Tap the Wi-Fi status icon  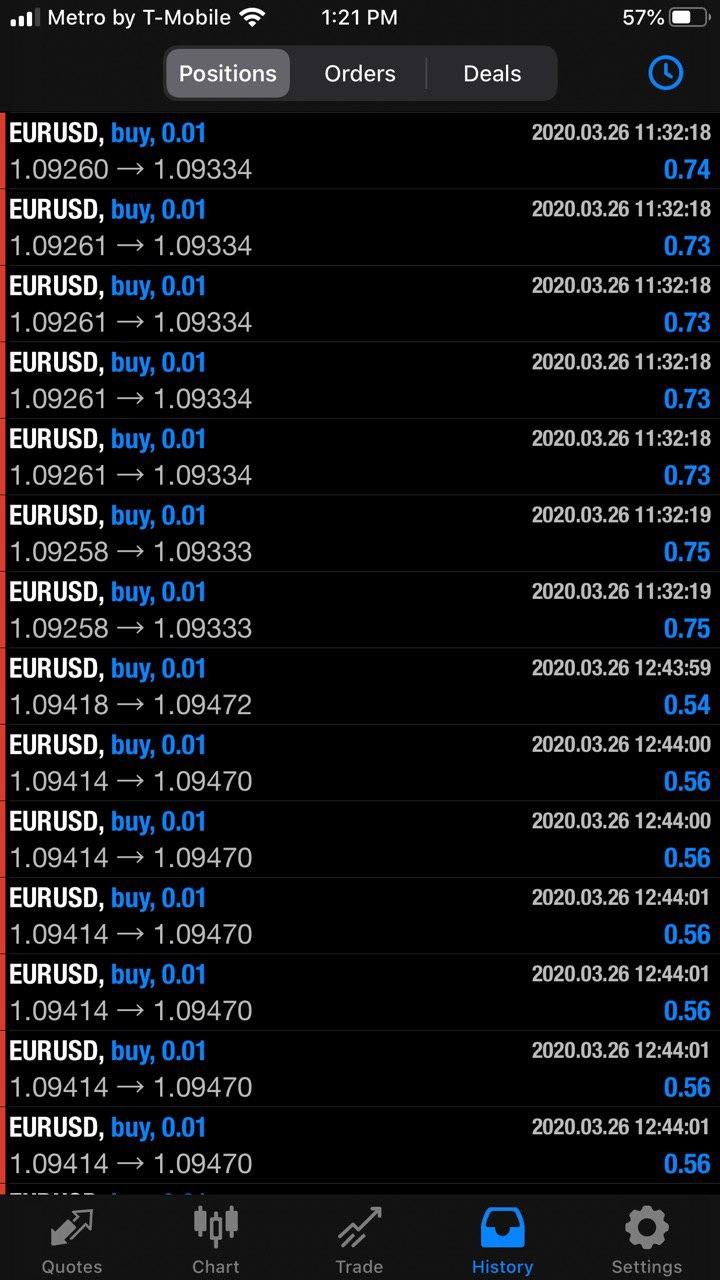tap(253, 18)
